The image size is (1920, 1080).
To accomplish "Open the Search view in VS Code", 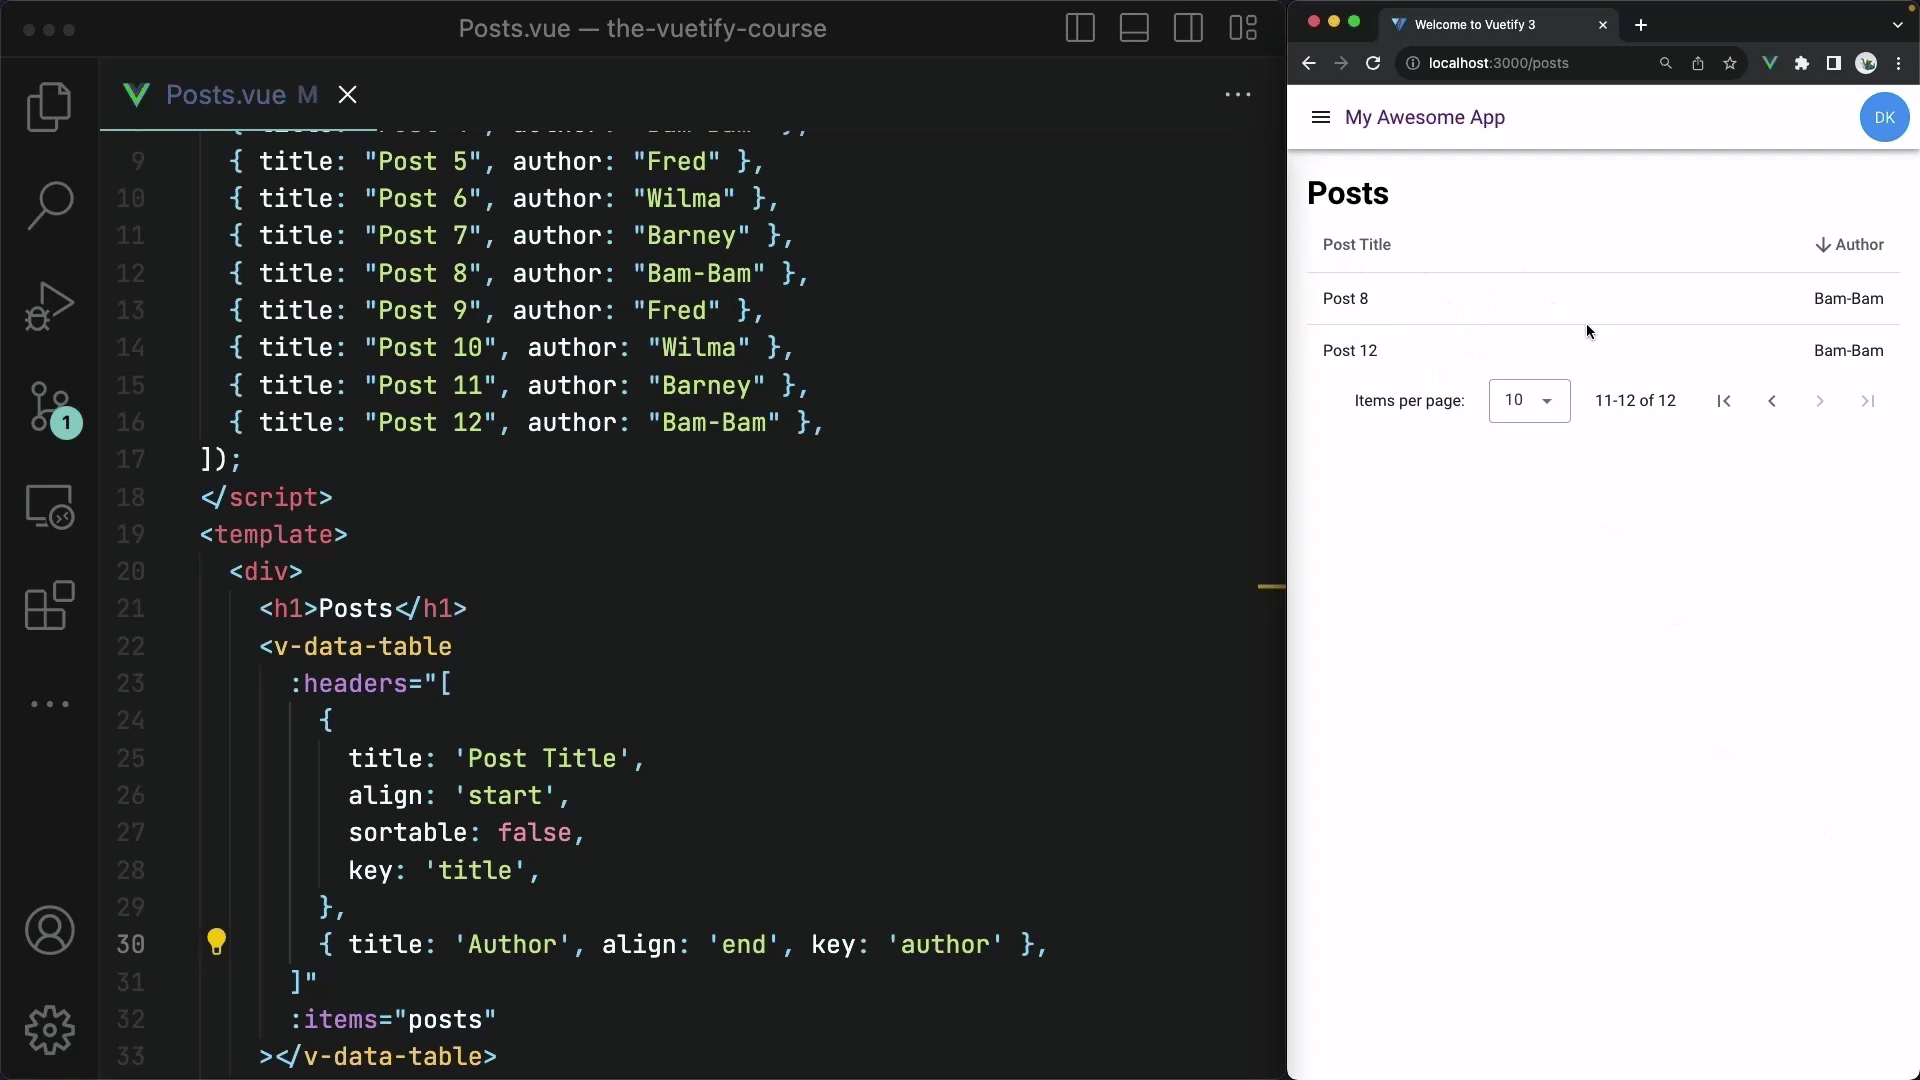I will pyautogui.click(x=49, y=206).
